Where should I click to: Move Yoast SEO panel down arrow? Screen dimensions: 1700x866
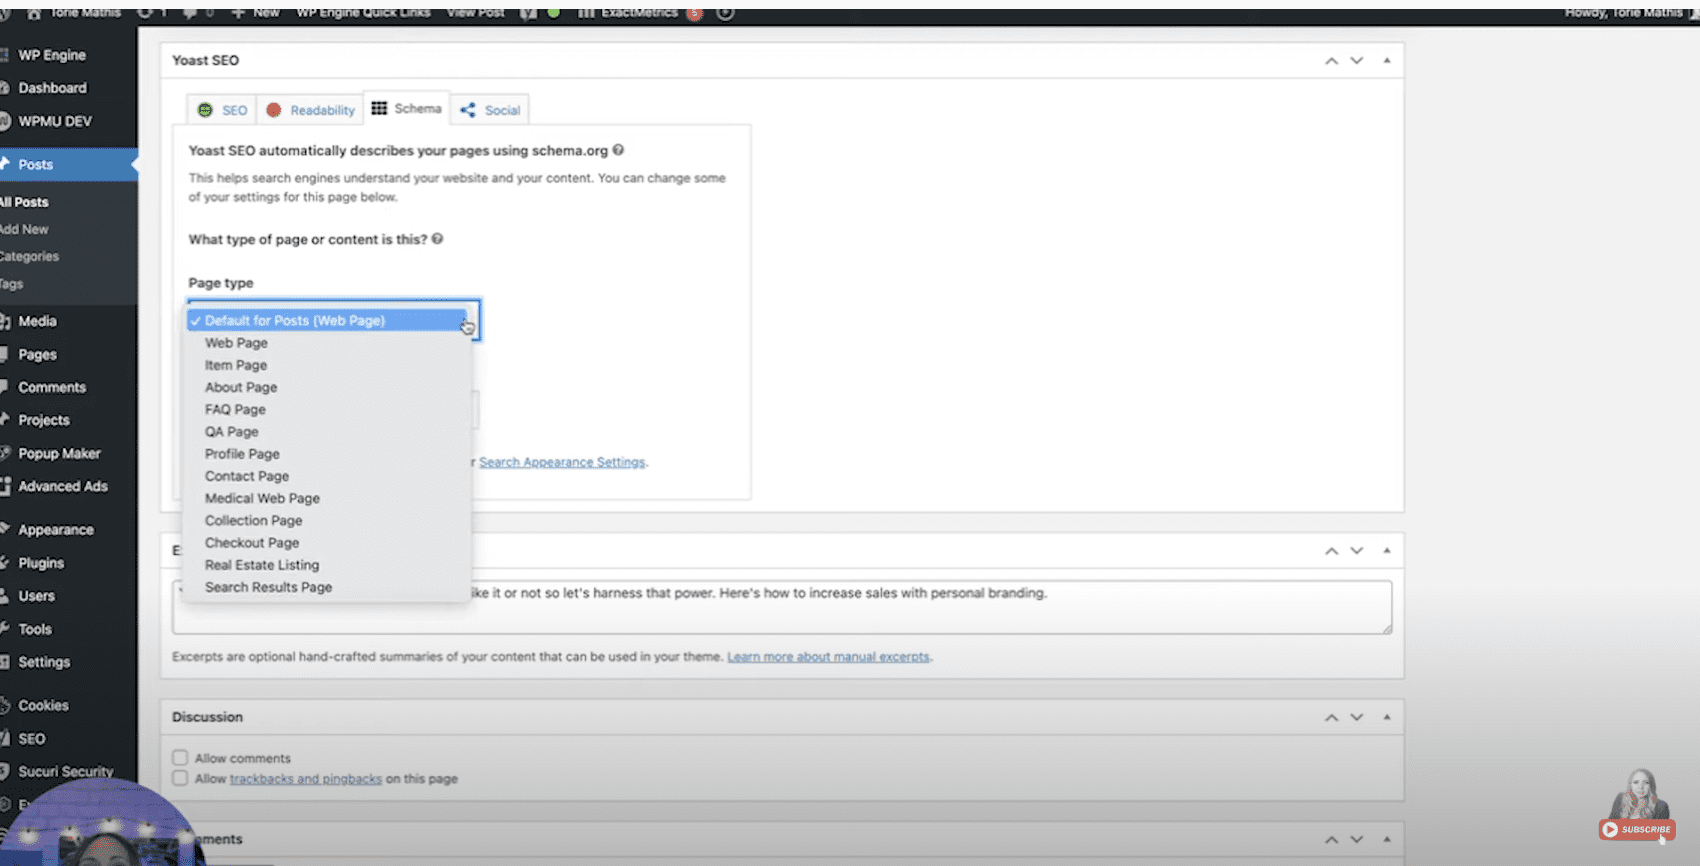click(1357, 61)
